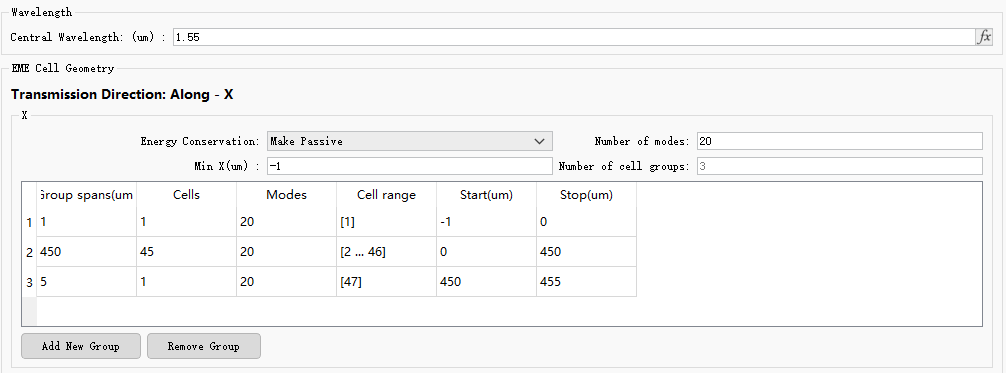Click the Remove Group button
Viewport: 1006px width, 373px height.
pos(203,346)
